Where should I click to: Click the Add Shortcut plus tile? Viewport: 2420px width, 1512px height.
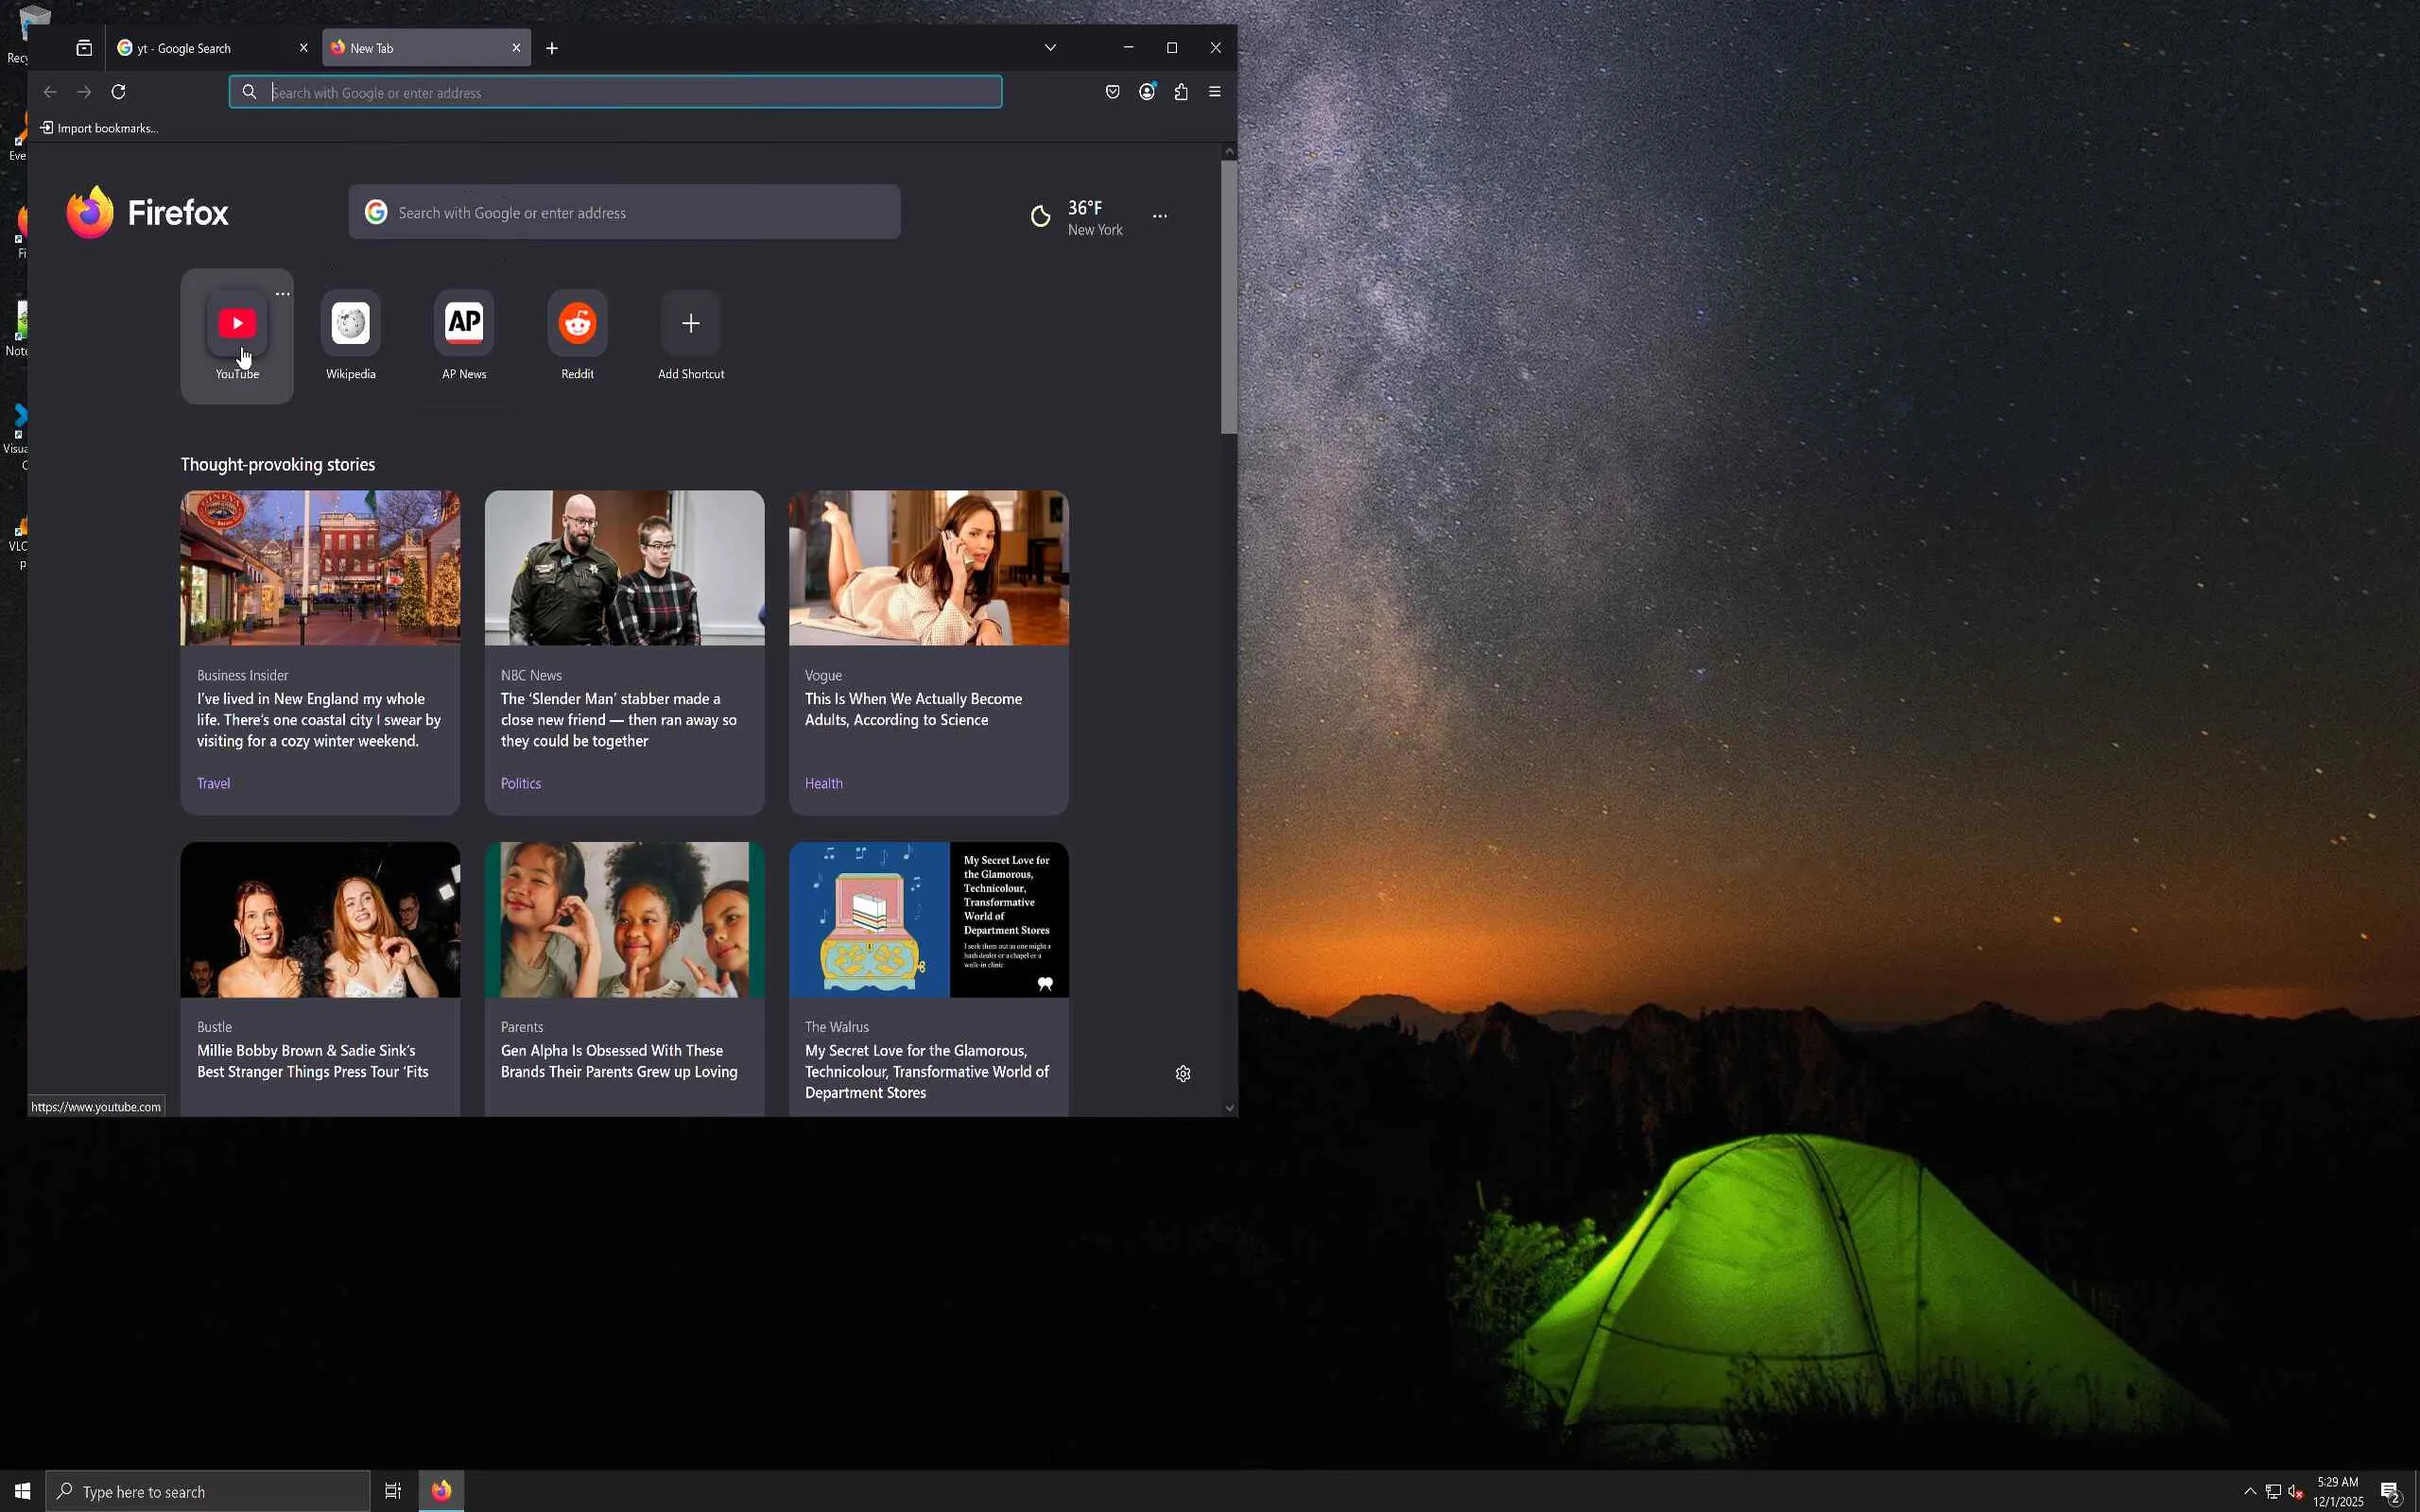(690, 324)
